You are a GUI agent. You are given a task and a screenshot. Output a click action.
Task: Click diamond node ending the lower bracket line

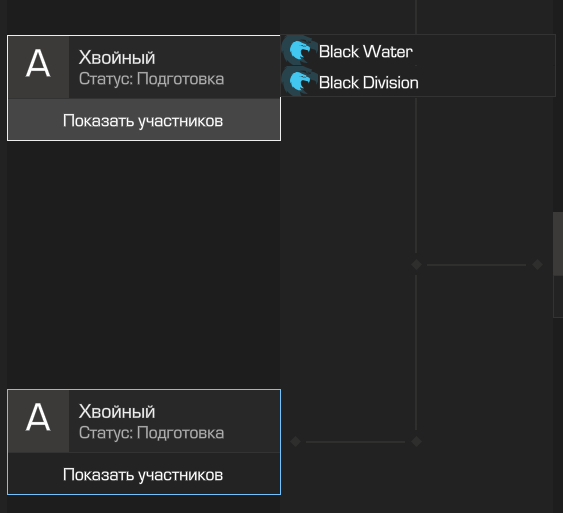(416, 441)
